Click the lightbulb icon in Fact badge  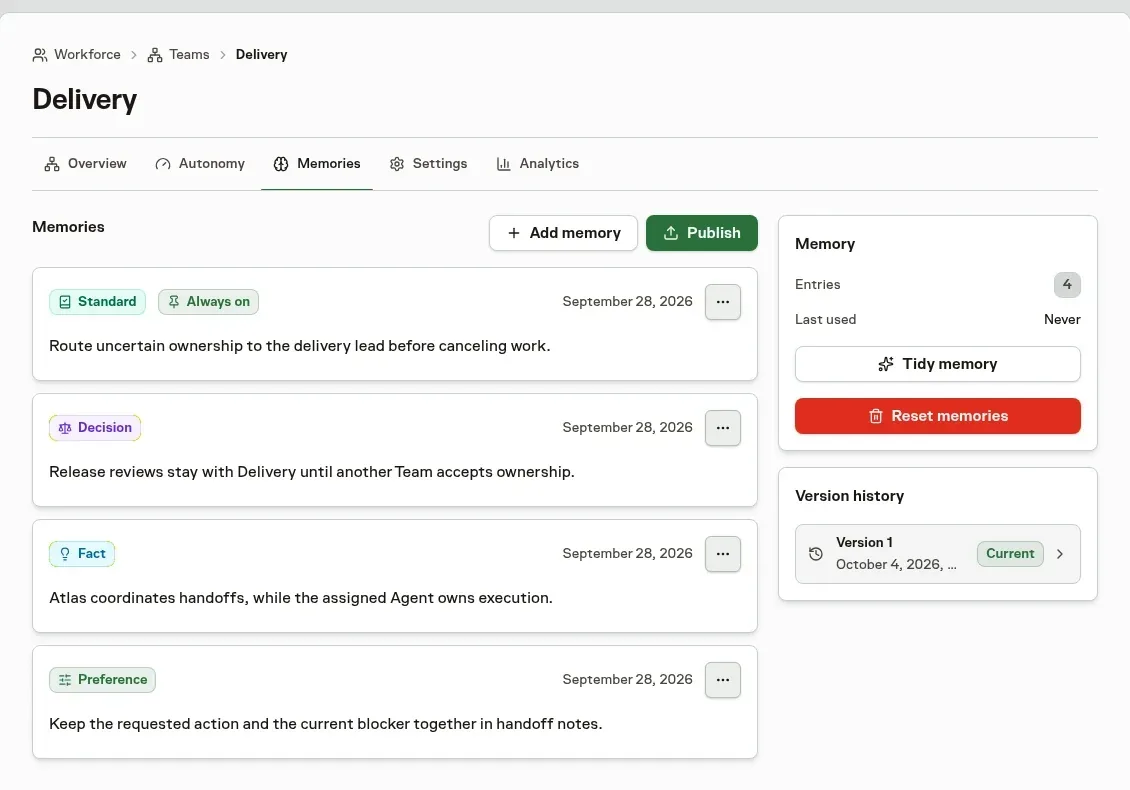(x=65, y=554)
